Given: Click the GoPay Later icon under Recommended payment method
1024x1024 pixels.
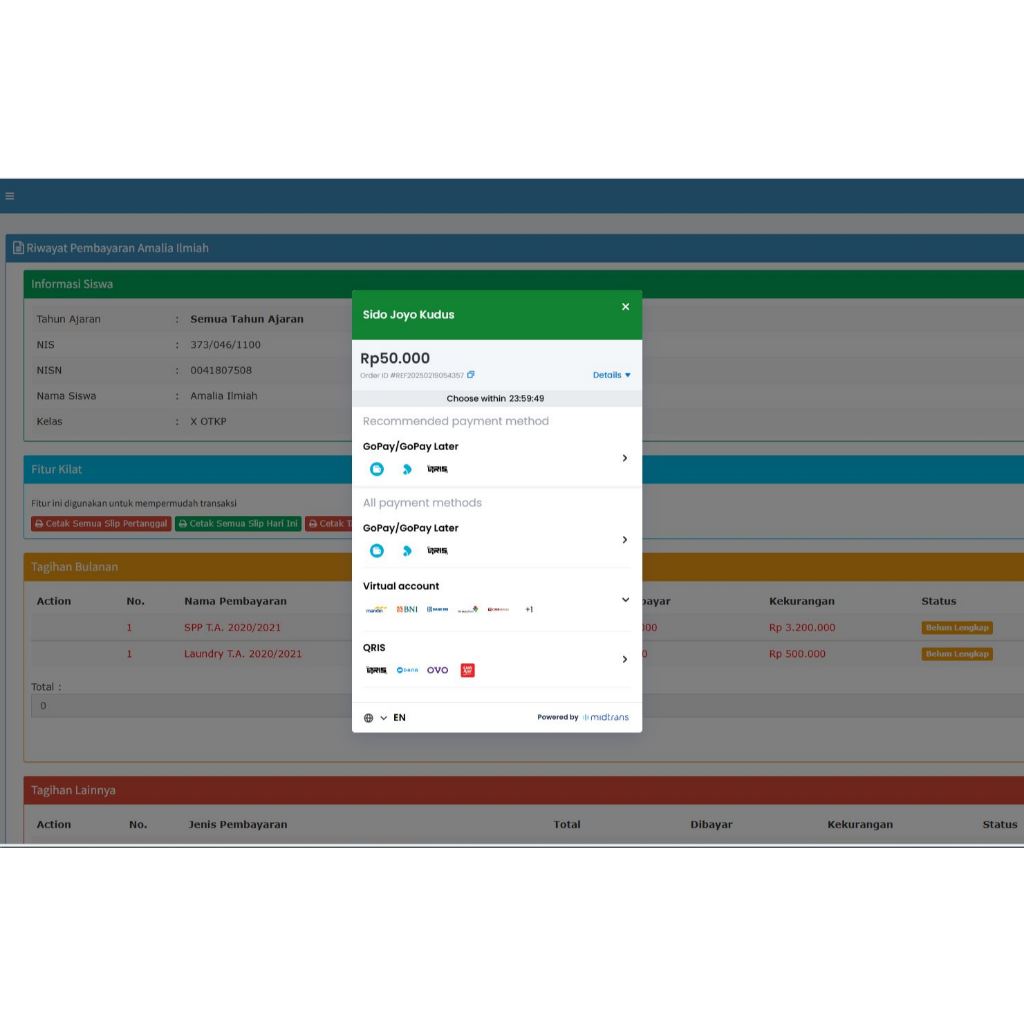Looking at the screenshot, I should click(x=407, y=469).
